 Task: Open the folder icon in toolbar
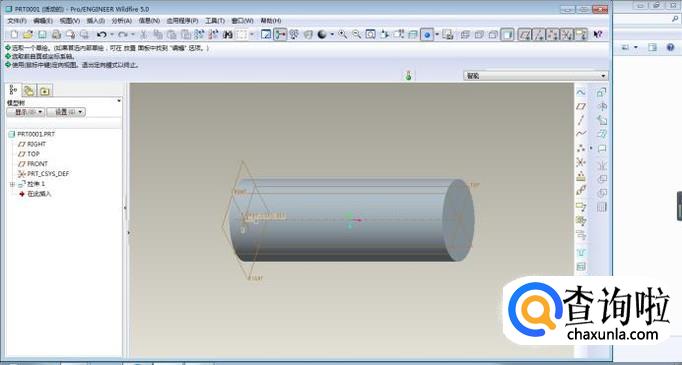[28, 34]
